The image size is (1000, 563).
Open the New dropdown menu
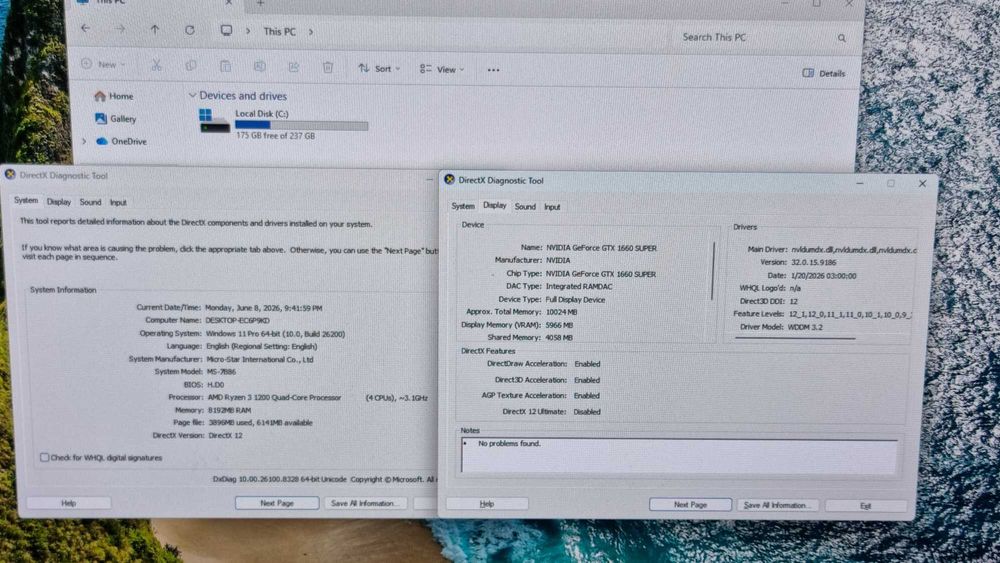(x=103, y=64)
